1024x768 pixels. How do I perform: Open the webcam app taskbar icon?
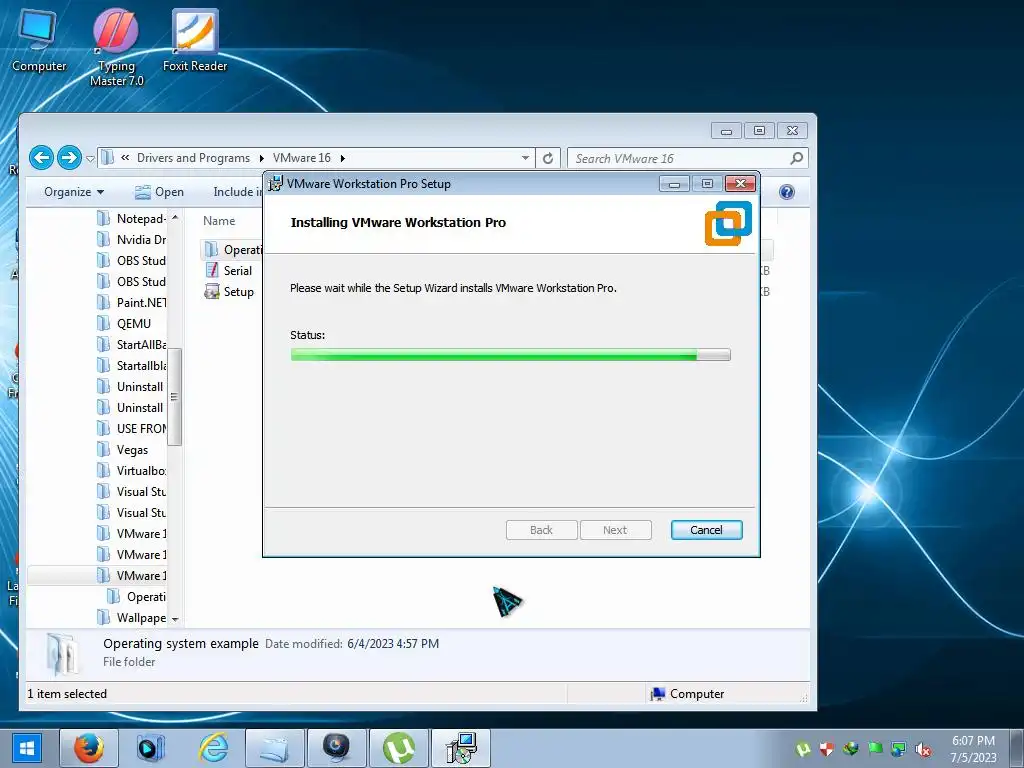[337, 748]
